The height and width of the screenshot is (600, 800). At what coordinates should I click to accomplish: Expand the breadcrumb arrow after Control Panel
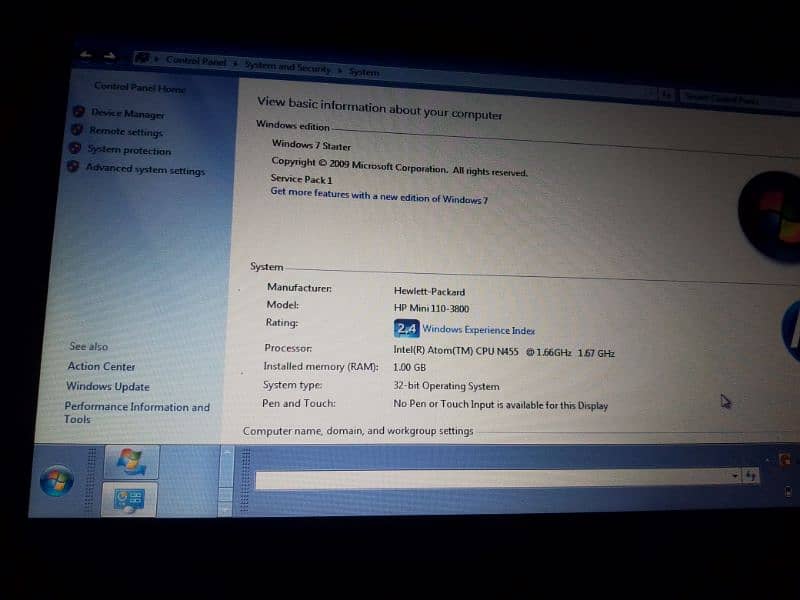click(x=236, y=64)
